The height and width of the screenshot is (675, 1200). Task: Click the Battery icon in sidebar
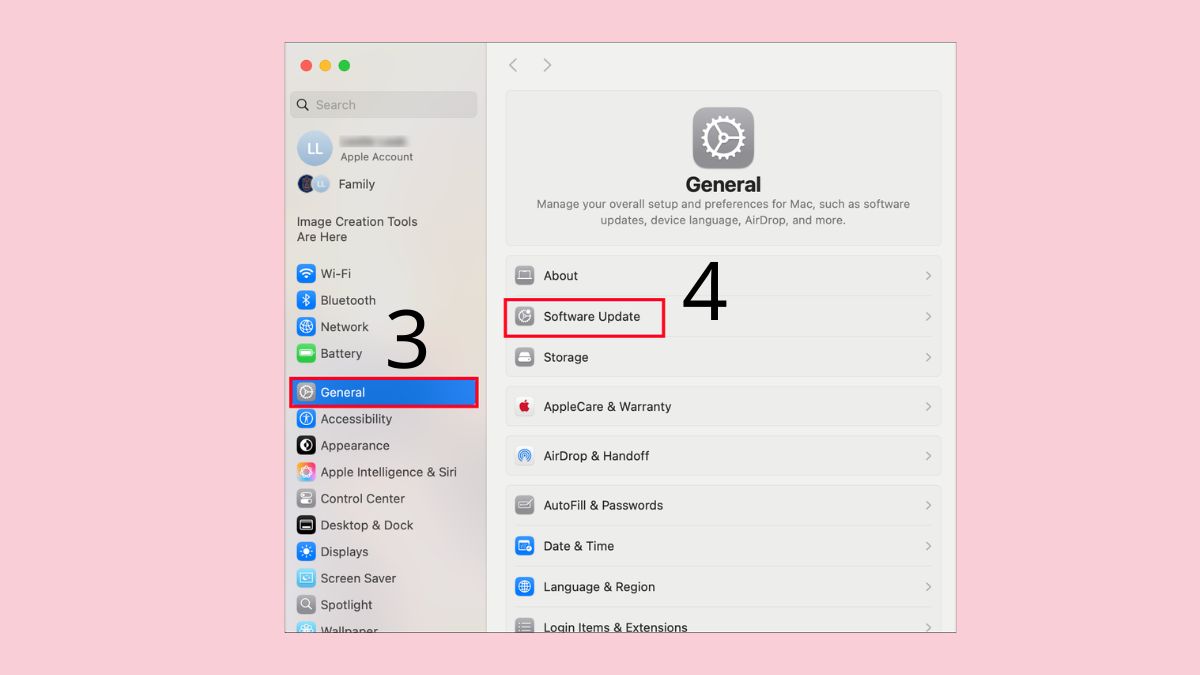coord(306,353)
